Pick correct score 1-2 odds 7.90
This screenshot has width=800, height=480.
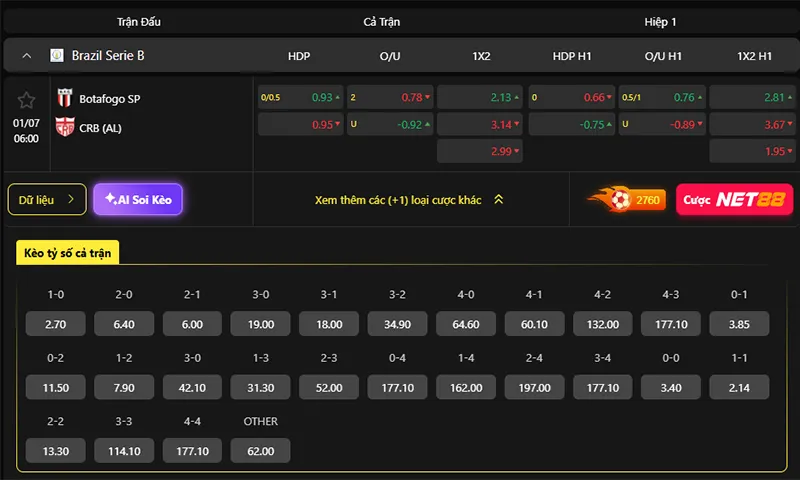[x=124, y=388]
